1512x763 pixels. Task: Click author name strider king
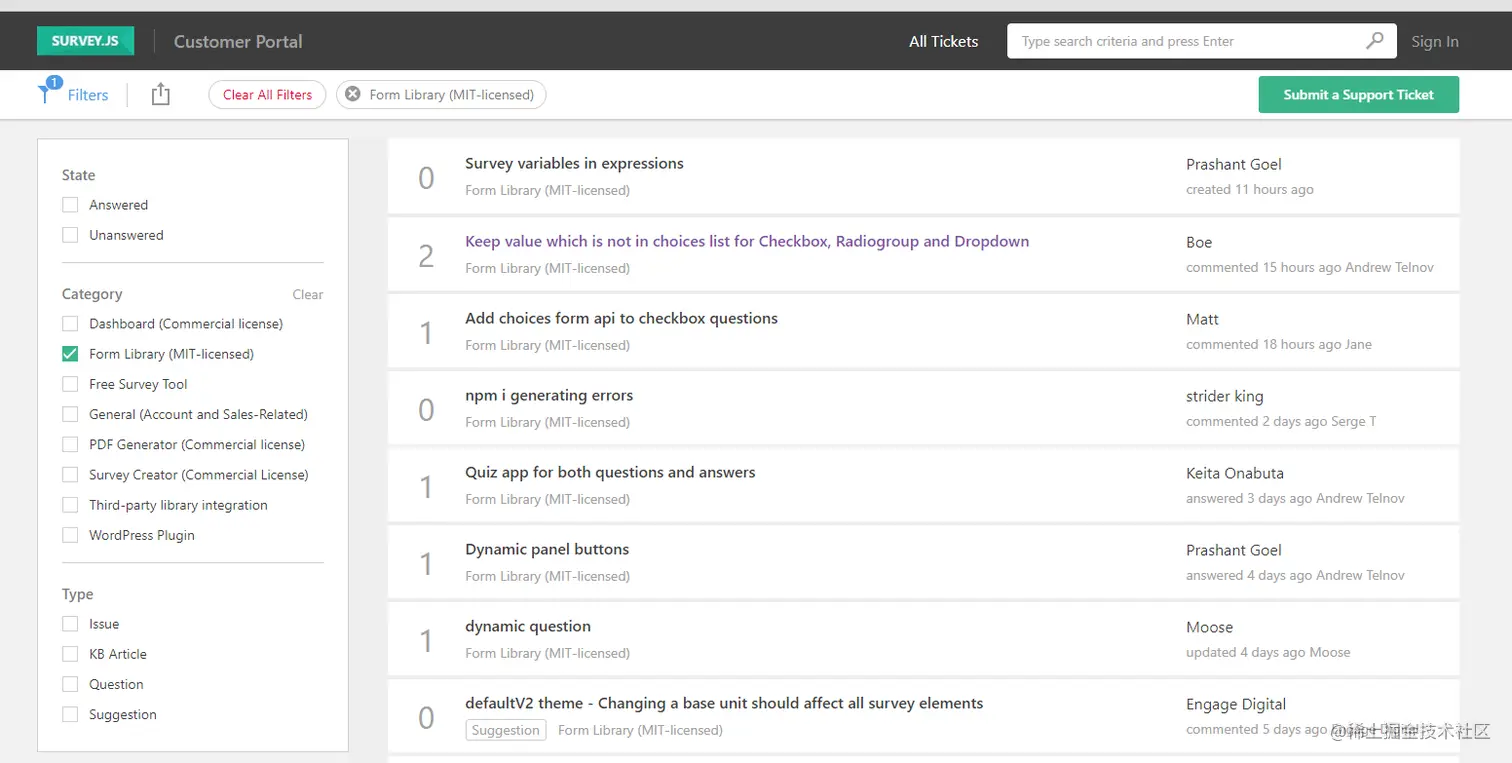pos(1225,396)
